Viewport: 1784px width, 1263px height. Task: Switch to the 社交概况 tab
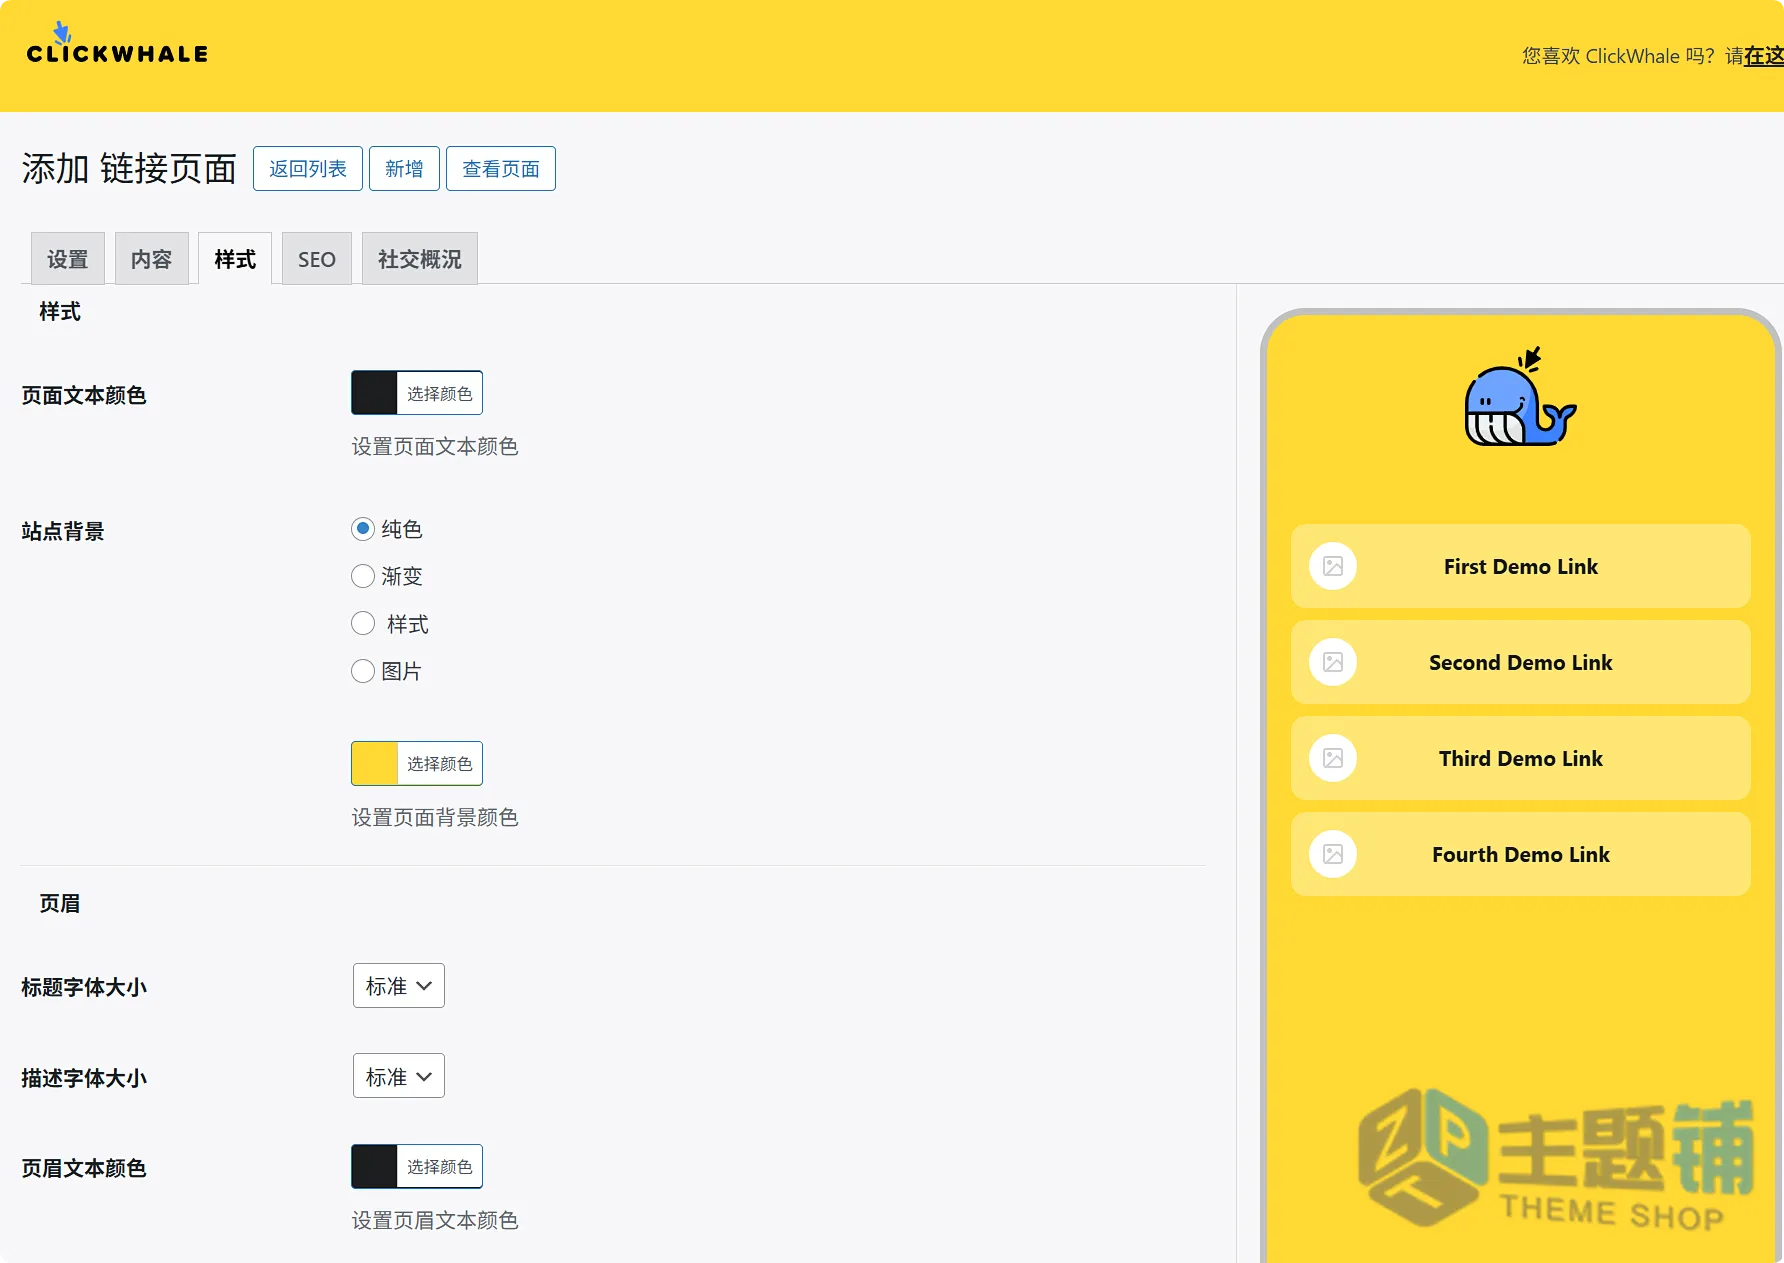(x=420, y=259)
